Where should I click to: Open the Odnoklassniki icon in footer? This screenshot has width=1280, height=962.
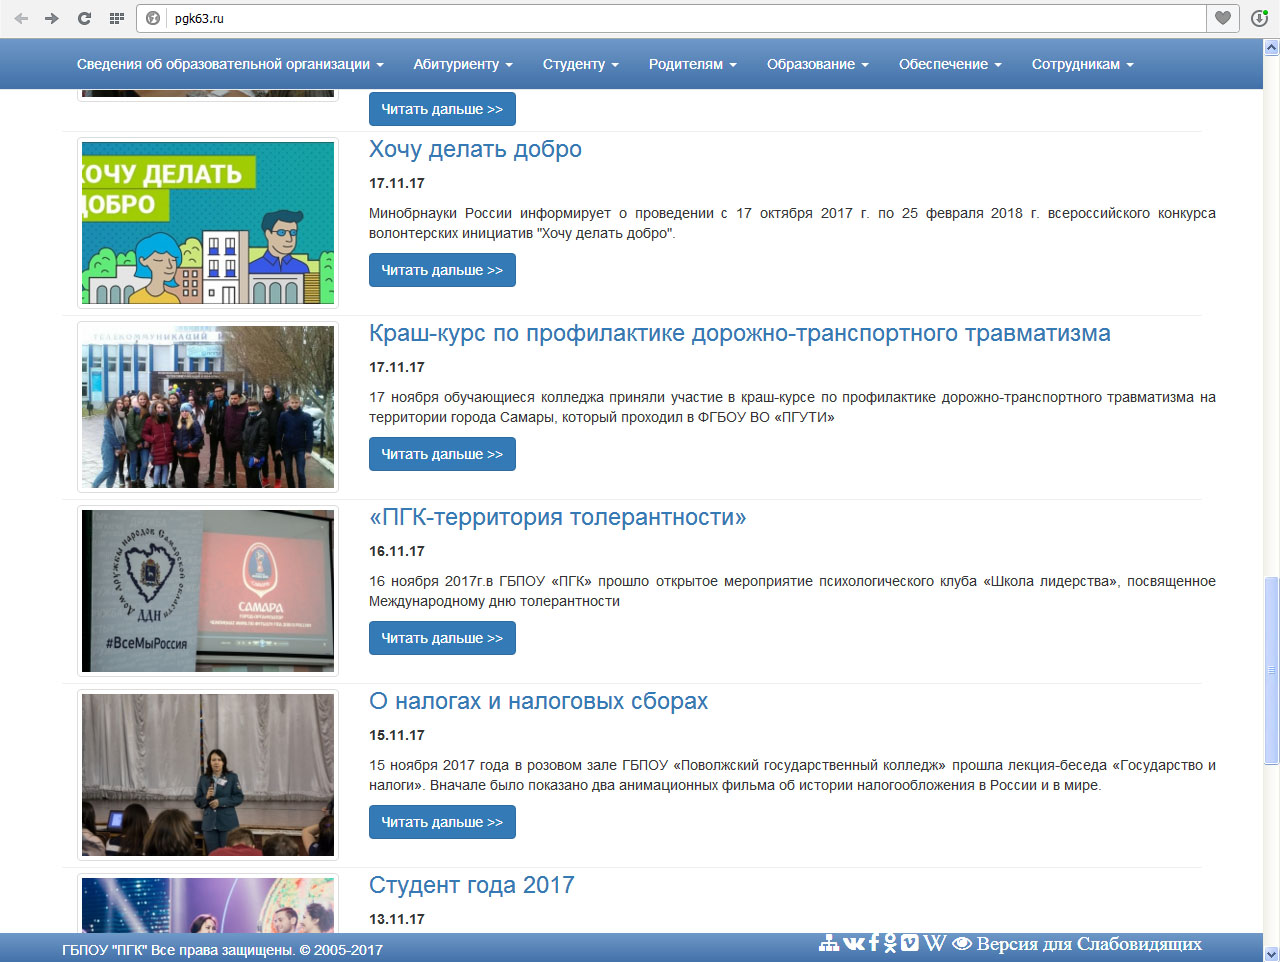pos(890,943)
